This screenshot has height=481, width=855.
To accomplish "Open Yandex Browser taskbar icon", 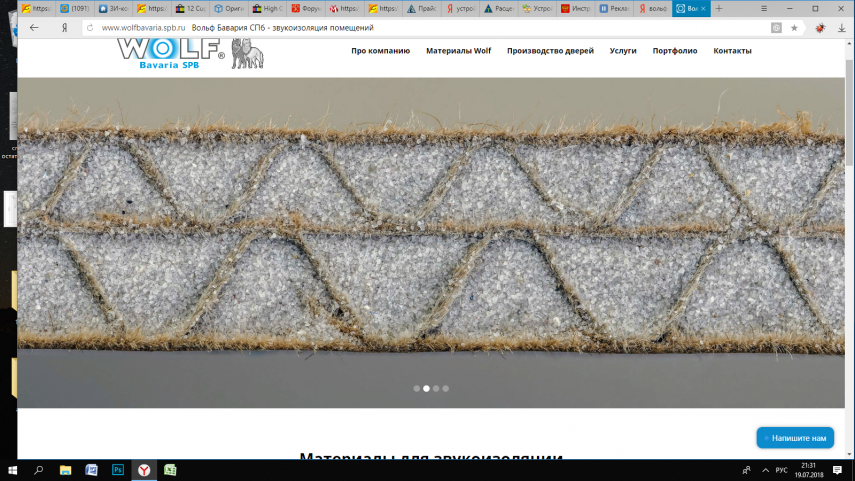I will (x=144, y=469).
